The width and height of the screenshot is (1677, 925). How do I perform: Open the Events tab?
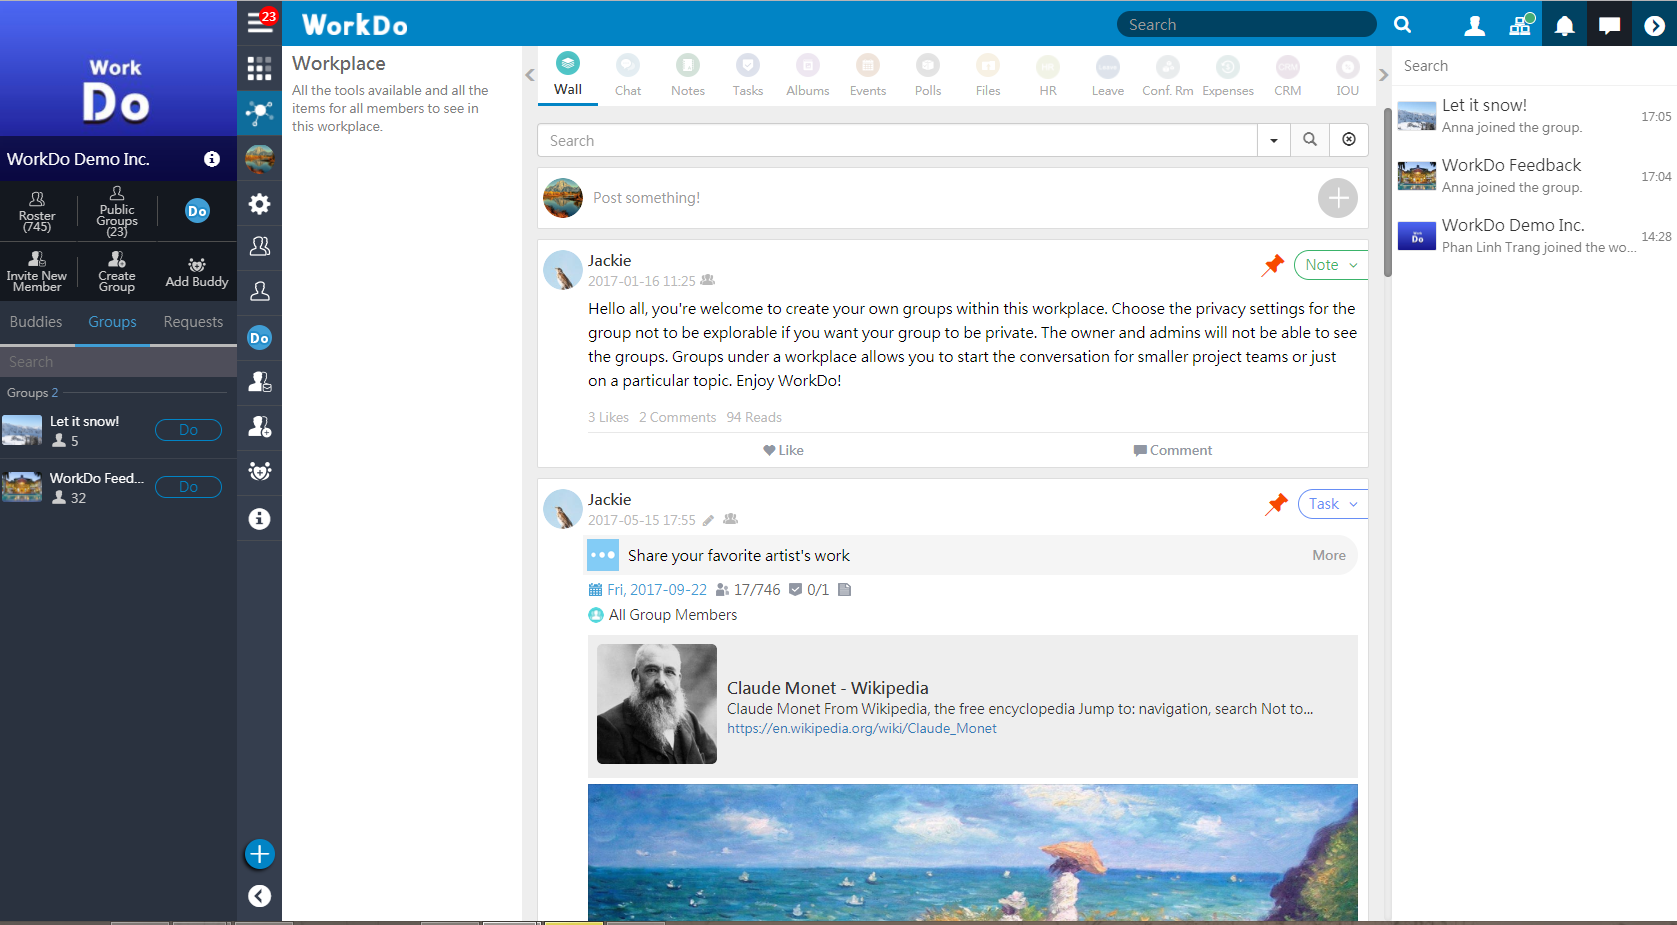coord(868,75)
